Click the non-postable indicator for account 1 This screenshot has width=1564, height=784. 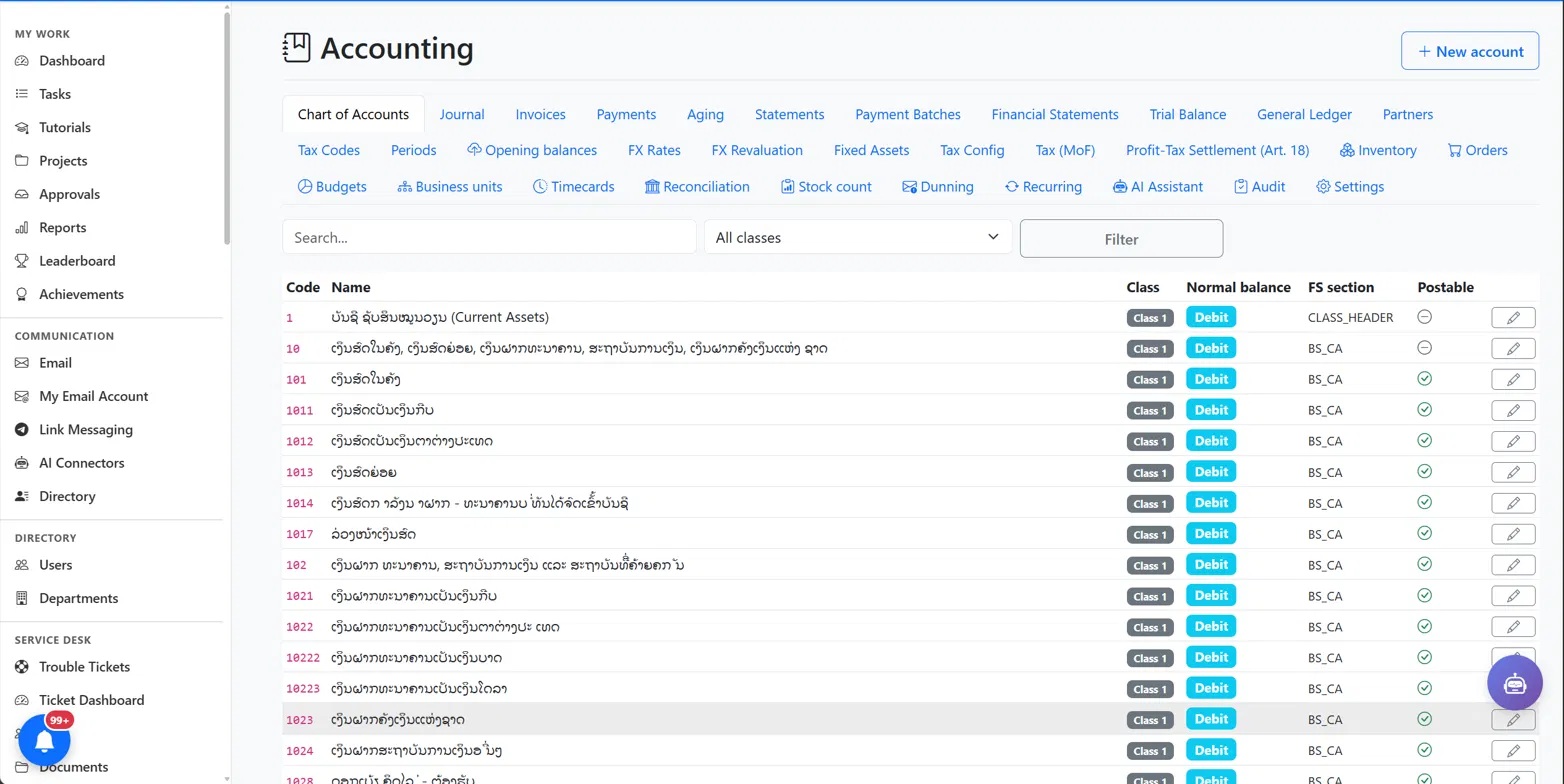1425,317
